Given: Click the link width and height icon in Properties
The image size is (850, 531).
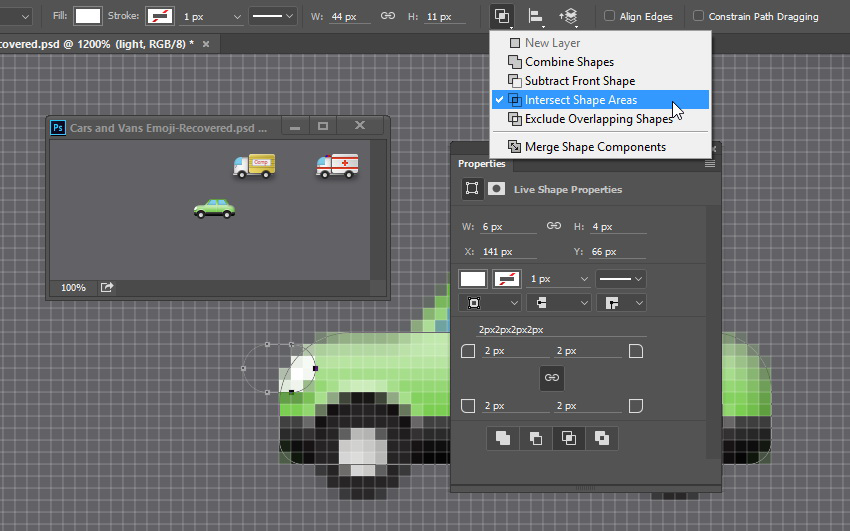Looking at the screenshot, I should tap(553, 226).
